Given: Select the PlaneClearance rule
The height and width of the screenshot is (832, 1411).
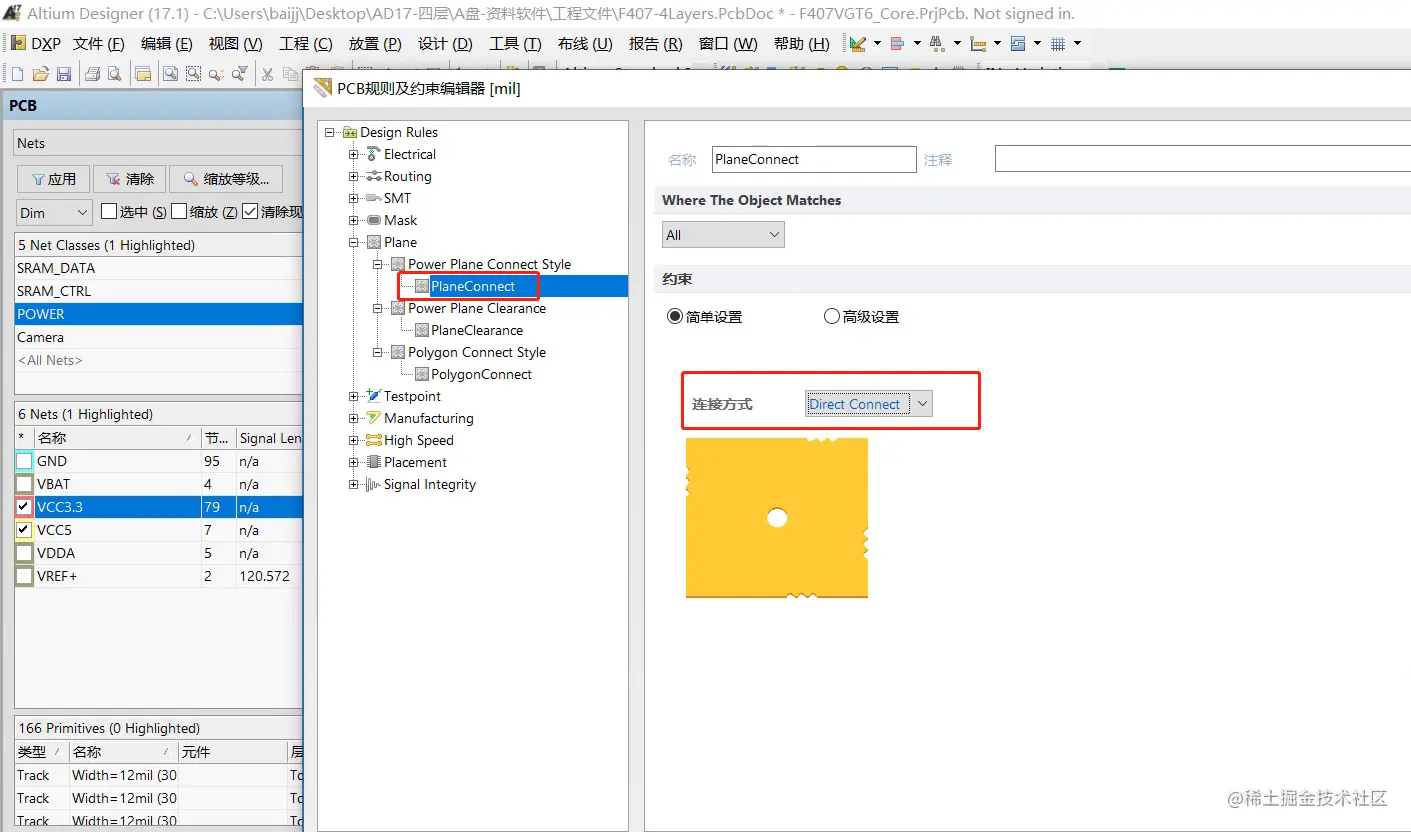Looking at the screenshot, I should coord(477,330).
